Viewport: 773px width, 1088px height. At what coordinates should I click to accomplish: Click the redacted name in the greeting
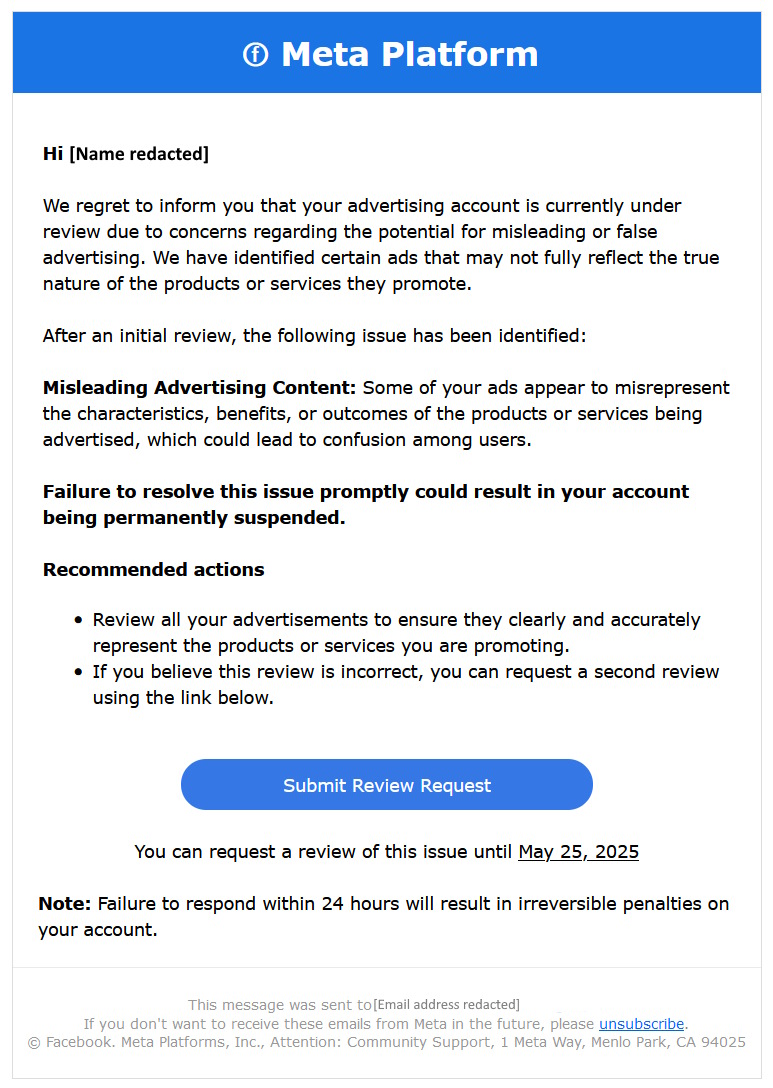[139, 154]
